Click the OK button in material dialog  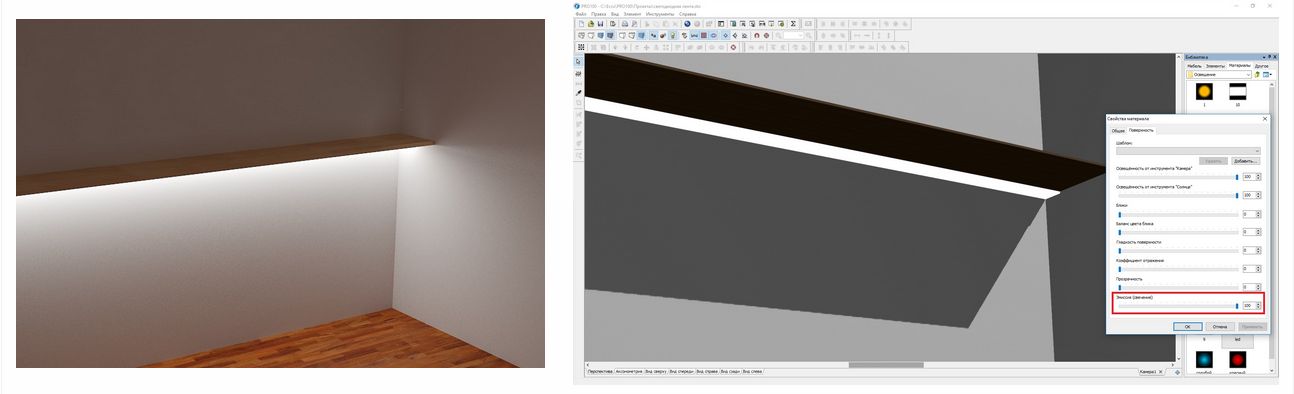1187,326
